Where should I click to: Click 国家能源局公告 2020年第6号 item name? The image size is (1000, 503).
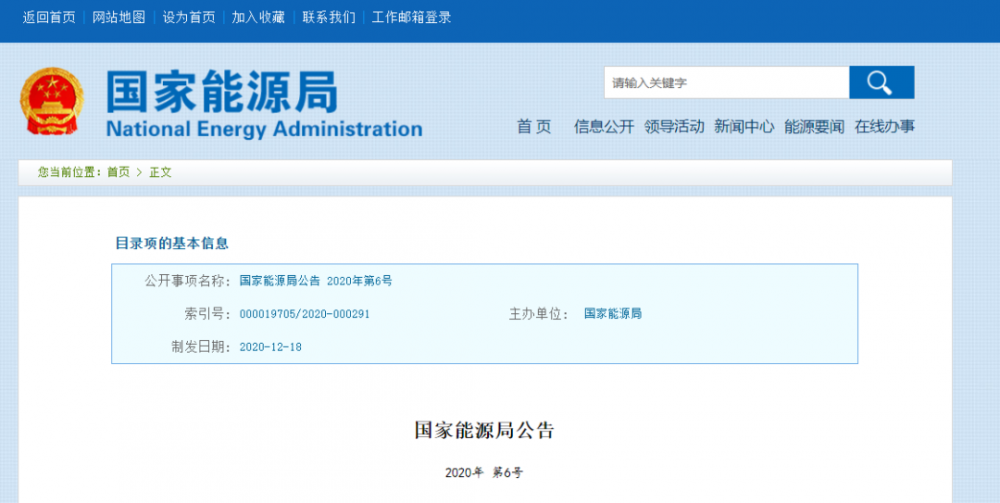click(x=316, y=281)
